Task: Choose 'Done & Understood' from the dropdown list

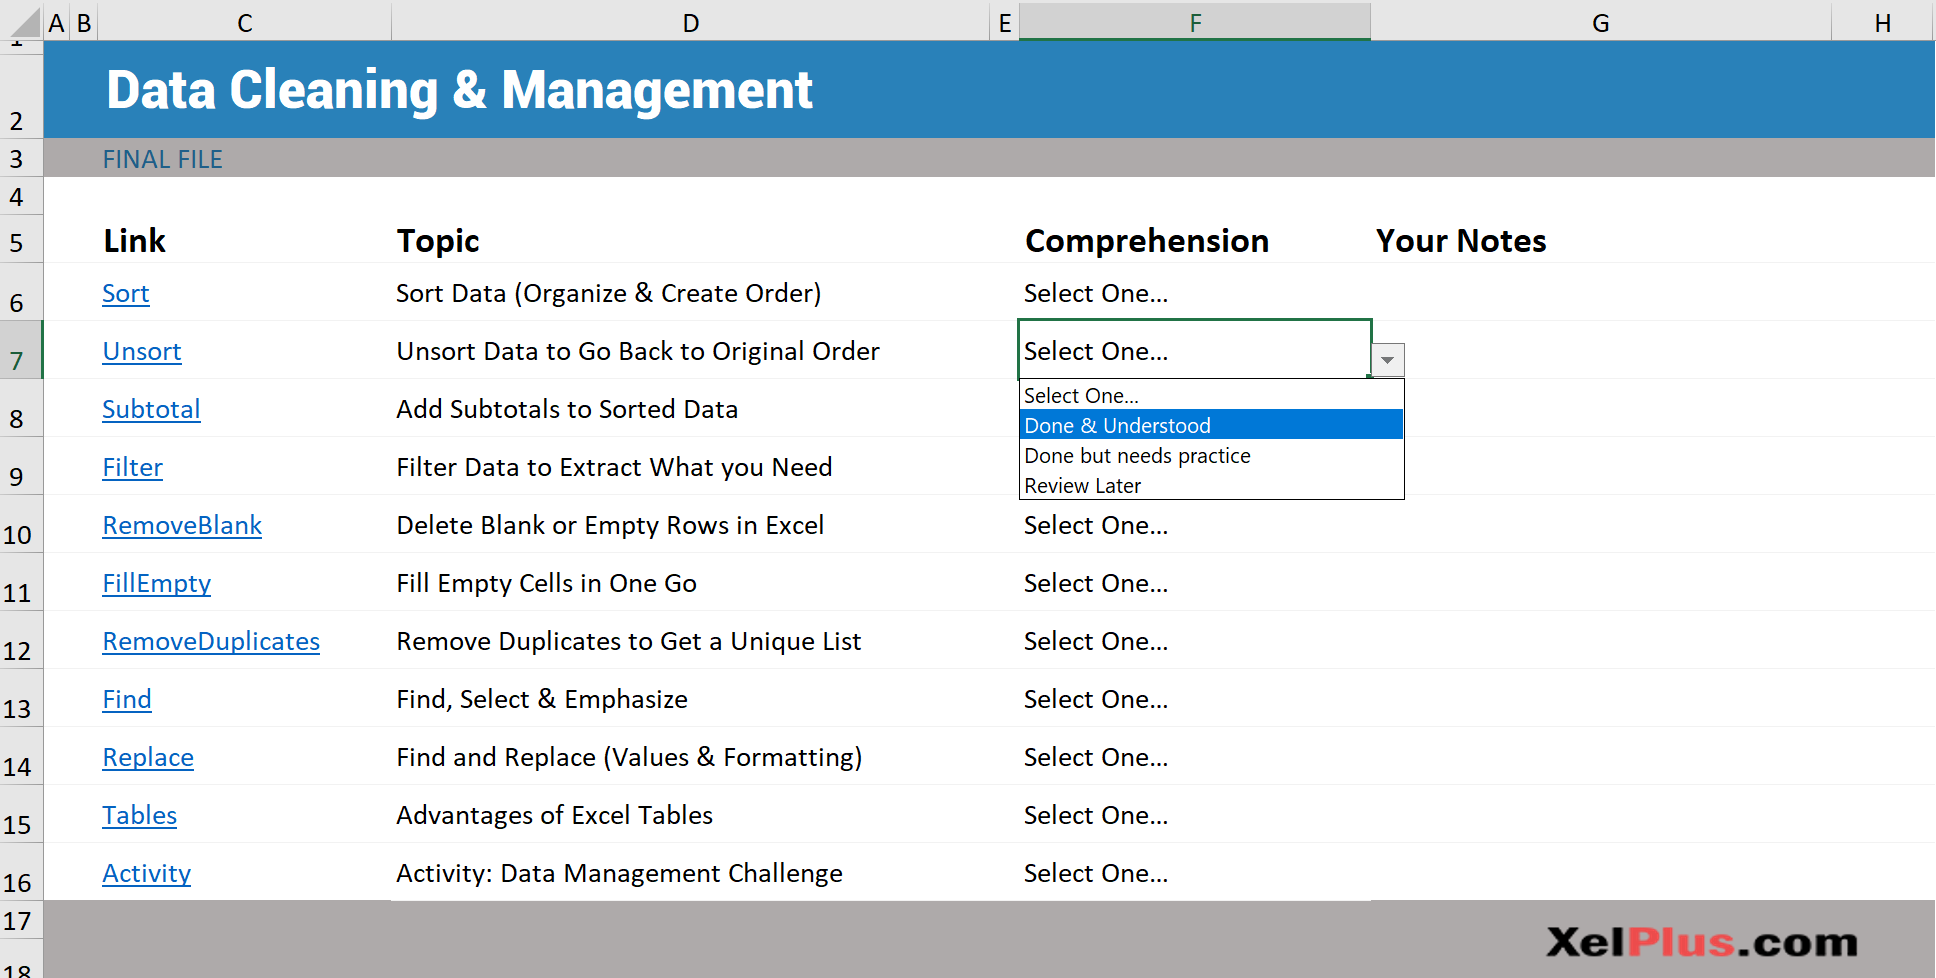Action: pyautogui.click(x=1211, y=425)
